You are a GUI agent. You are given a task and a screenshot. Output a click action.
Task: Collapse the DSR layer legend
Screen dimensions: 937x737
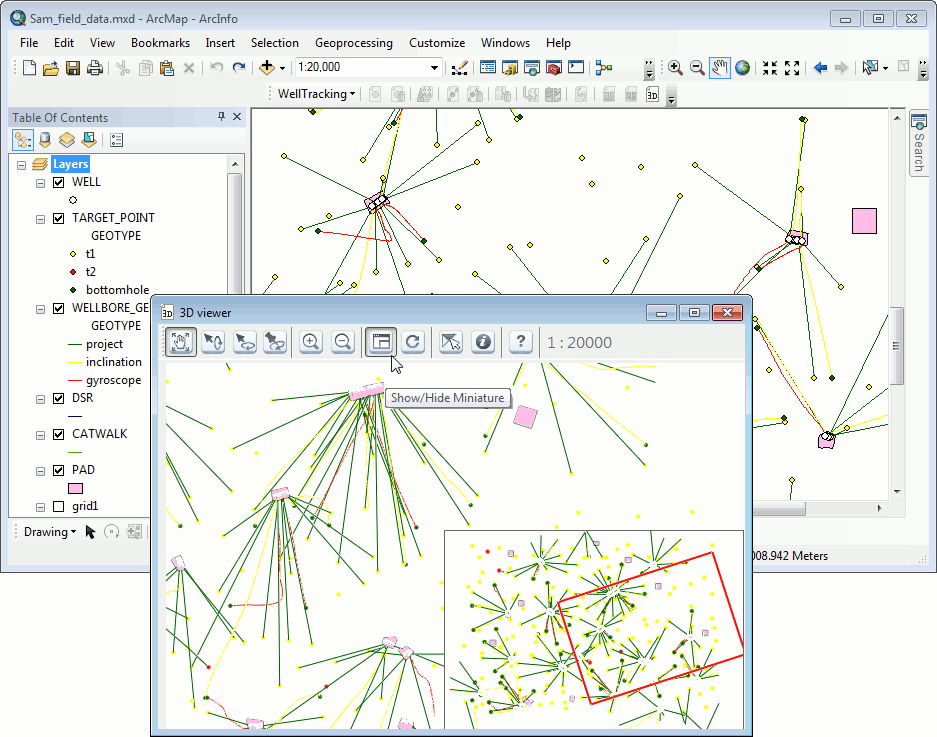[x=41, y=399]
